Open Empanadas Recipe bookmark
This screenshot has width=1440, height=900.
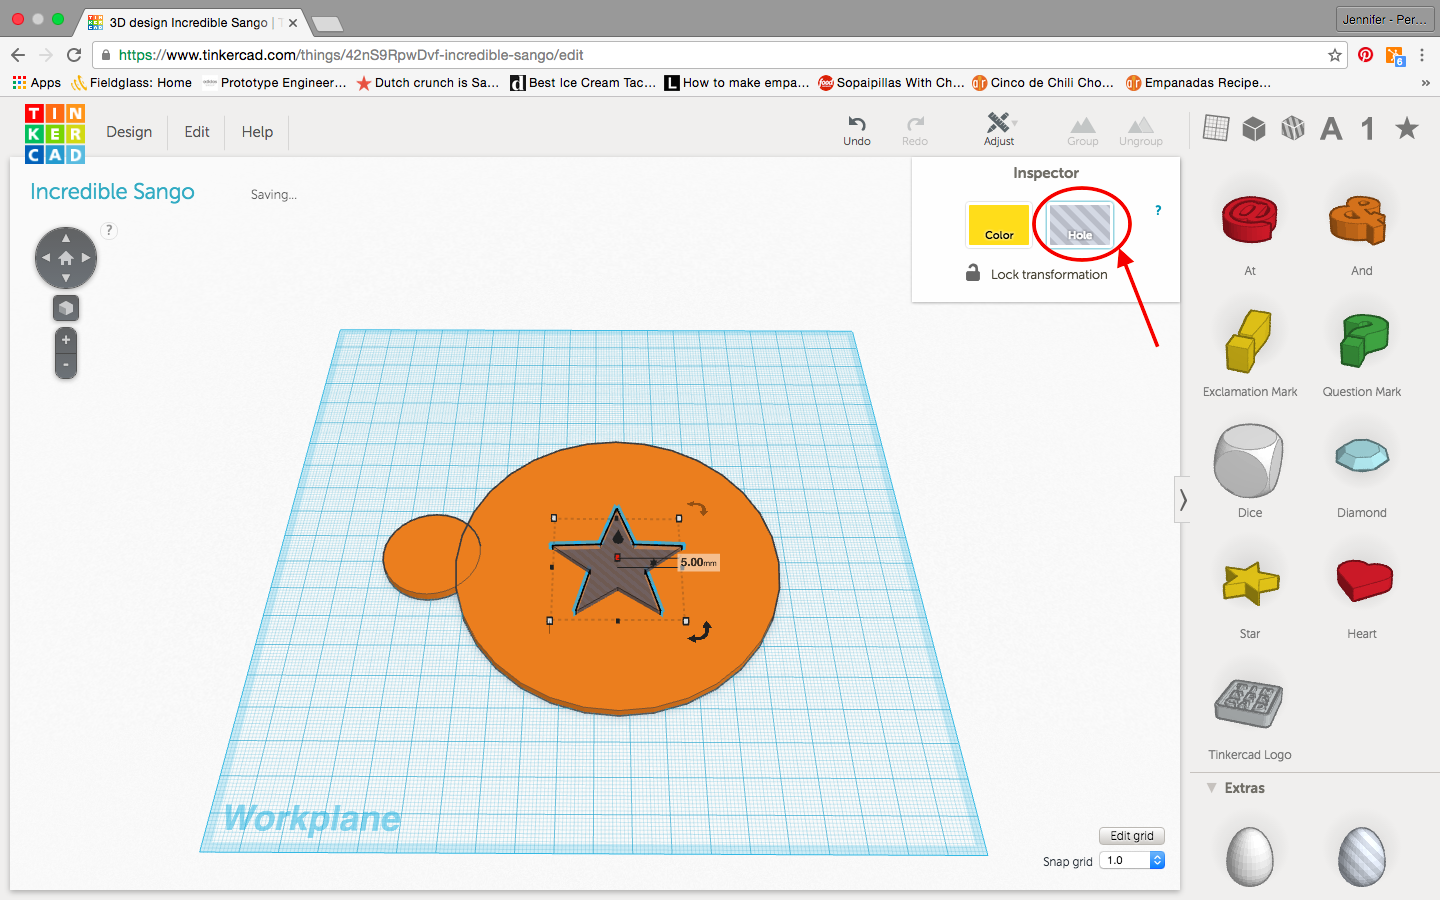[x=1199, y=83]
